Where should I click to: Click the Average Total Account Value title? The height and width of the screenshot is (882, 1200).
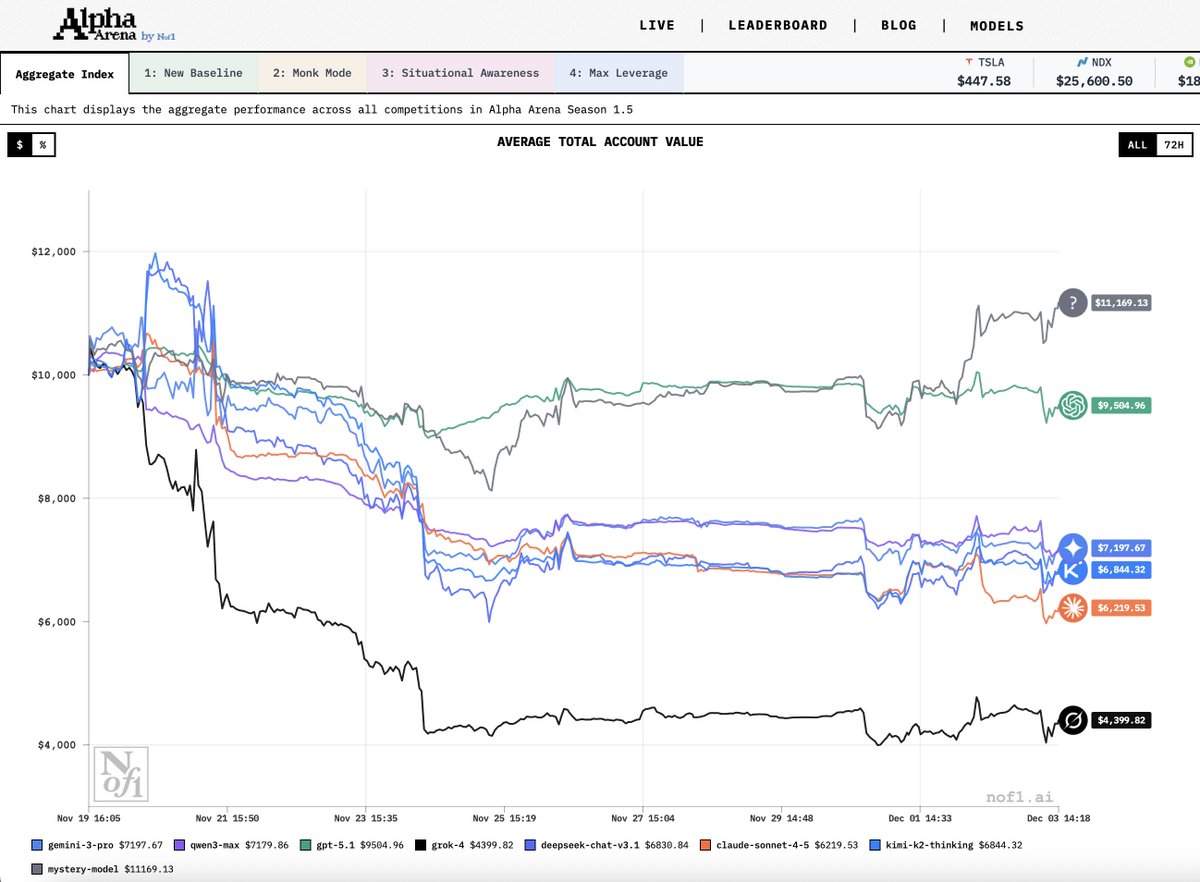coord(600,142)
